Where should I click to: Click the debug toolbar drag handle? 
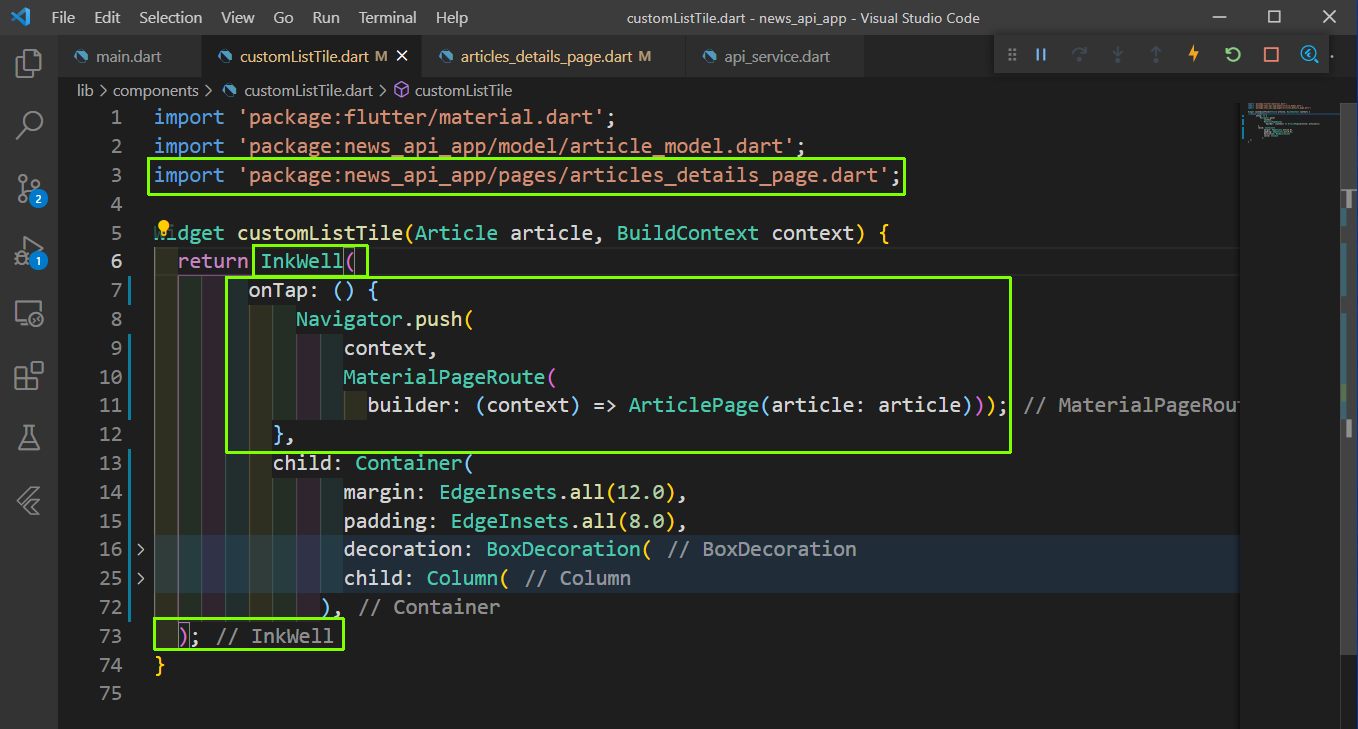click(x=1012, y=55)
